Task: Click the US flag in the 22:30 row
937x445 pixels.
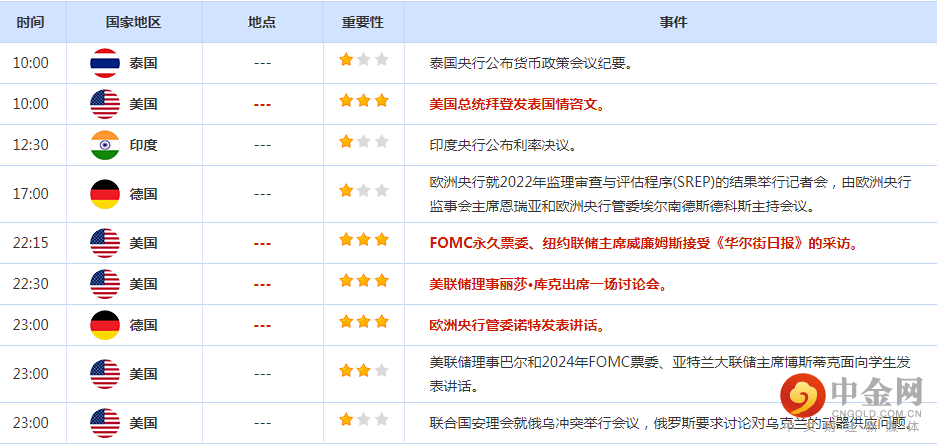Action: (105, 284)
